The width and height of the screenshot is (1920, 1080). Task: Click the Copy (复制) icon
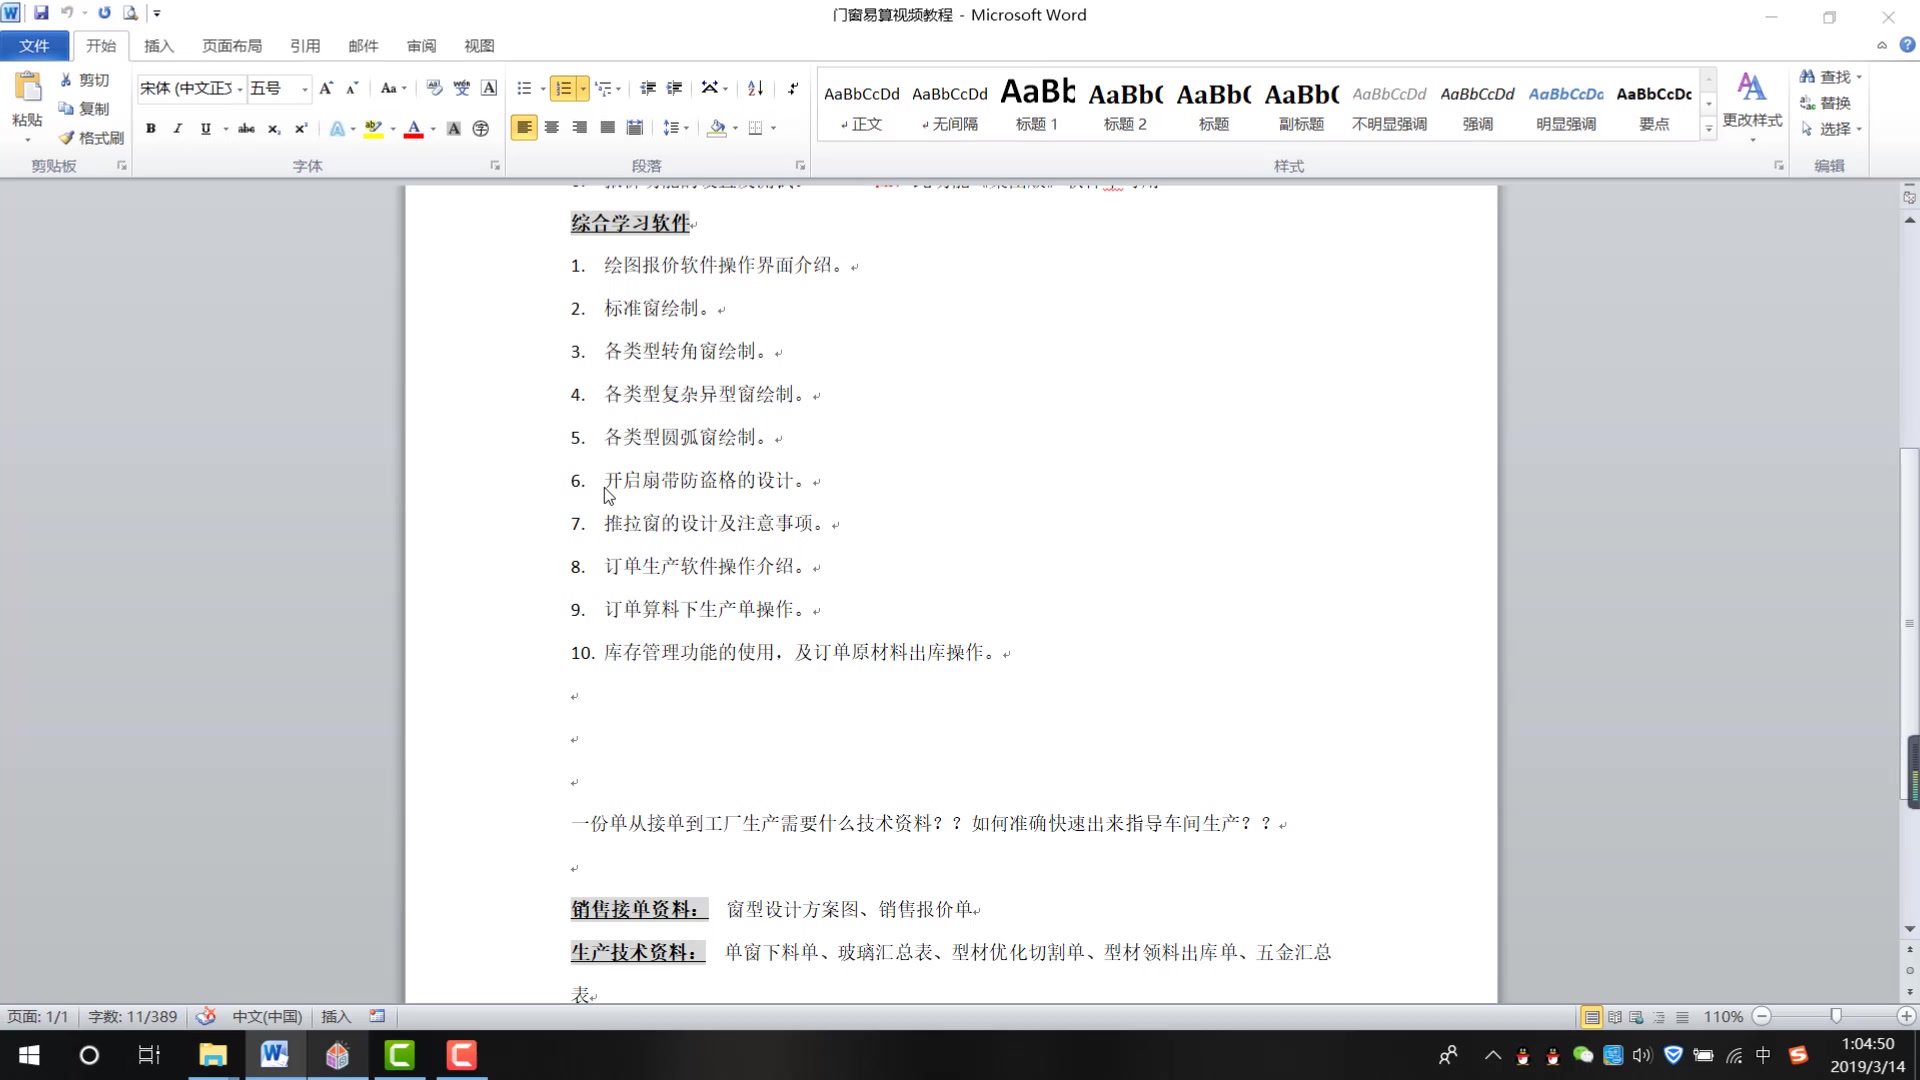(66, 108)
